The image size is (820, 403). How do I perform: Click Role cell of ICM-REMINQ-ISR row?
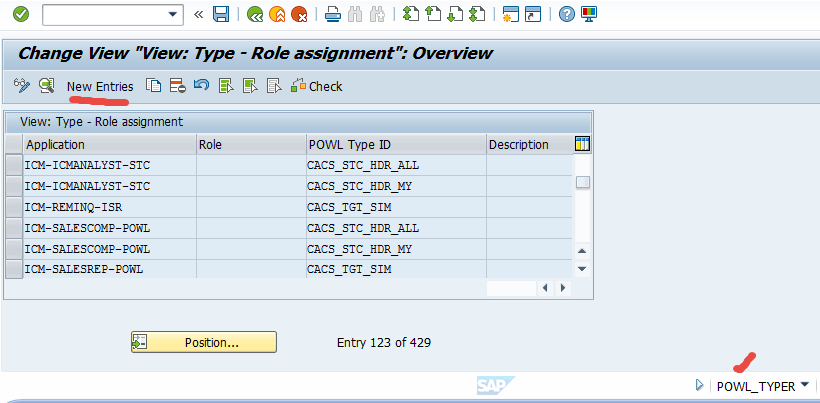click(x=252, y=207)
